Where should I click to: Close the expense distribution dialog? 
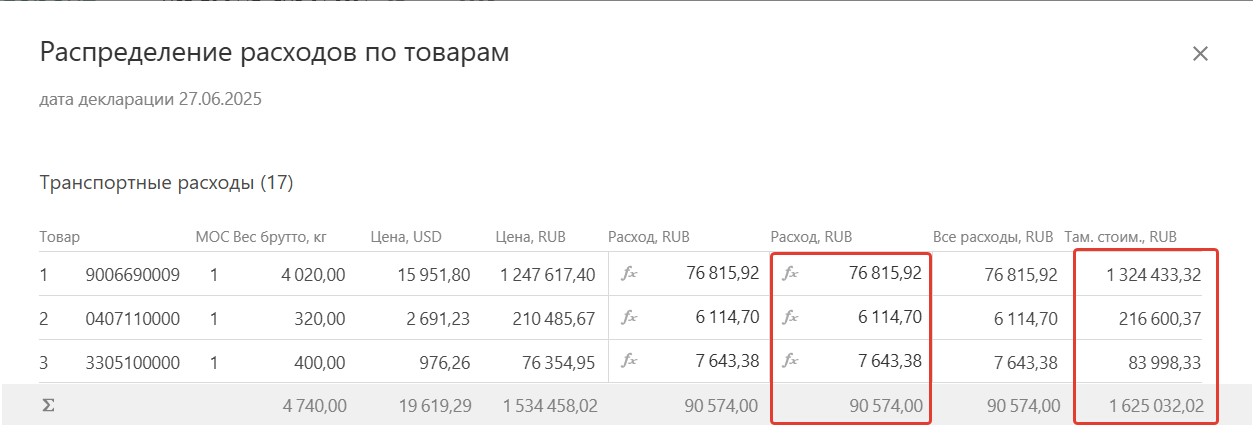tap(1200, 54)
